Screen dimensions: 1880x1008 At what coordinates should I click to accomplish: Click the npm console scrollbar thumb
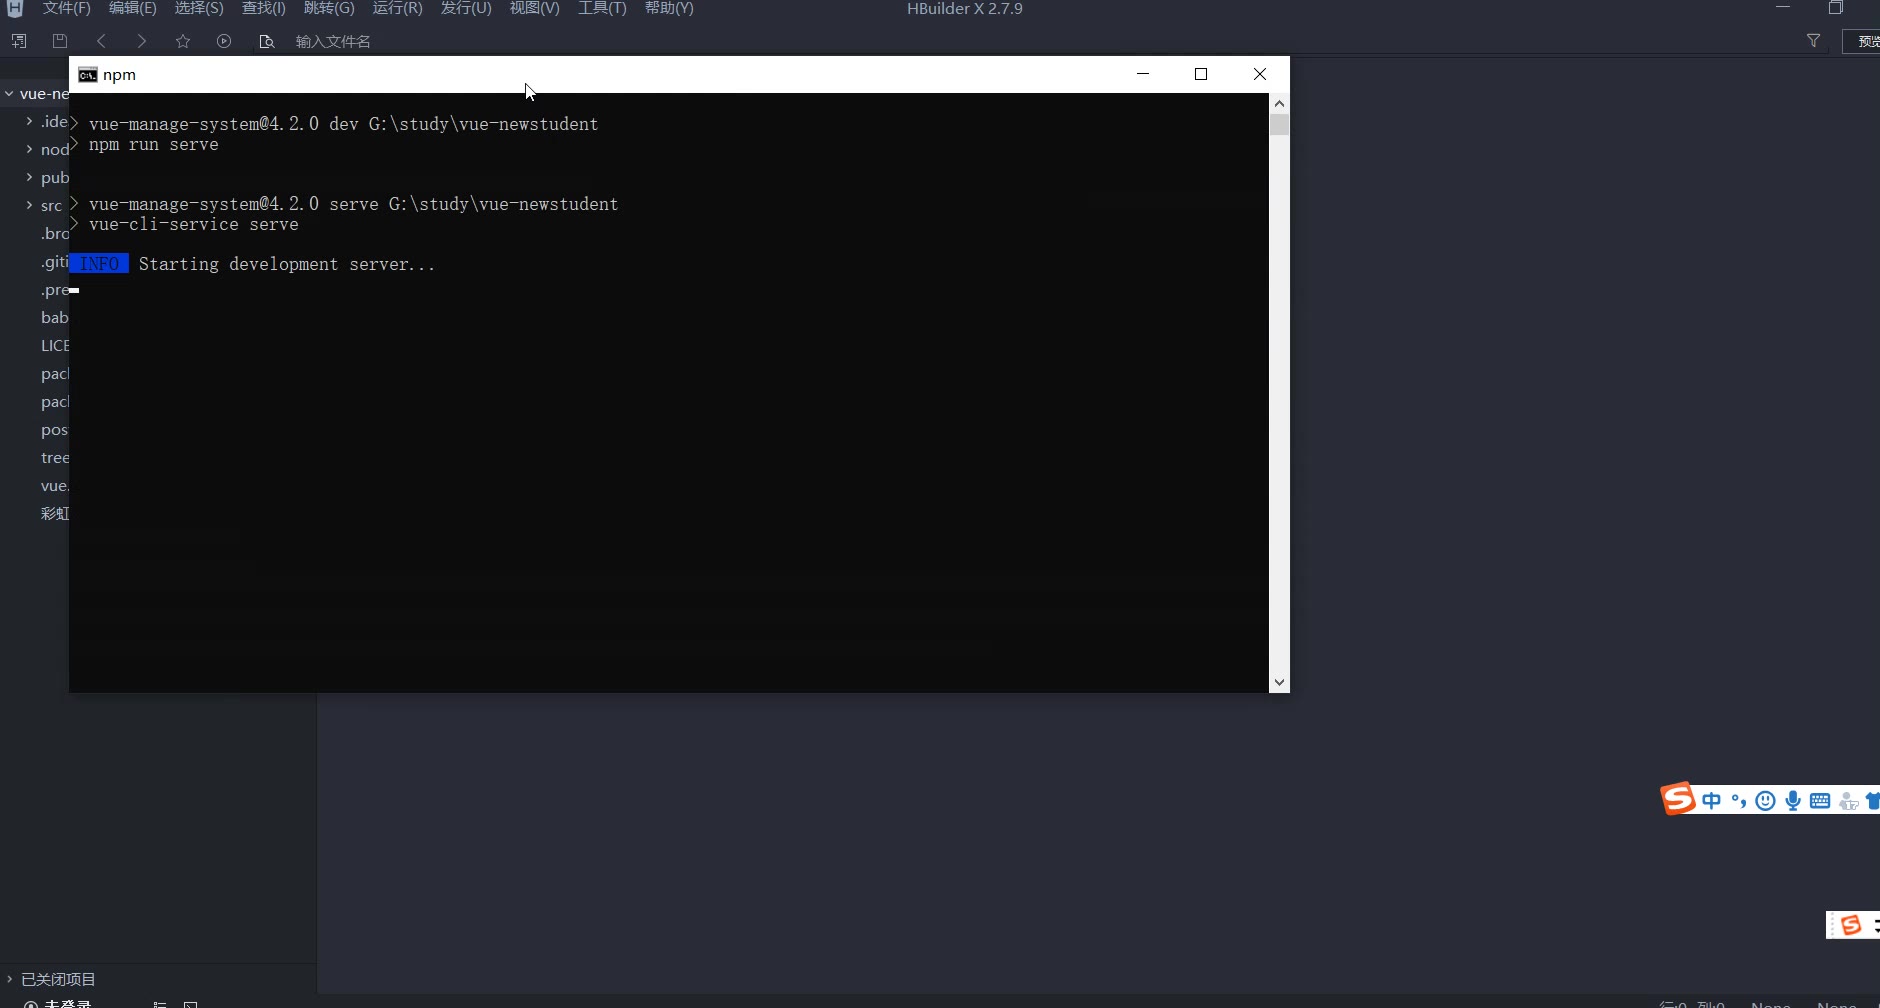coord(1279,125)
